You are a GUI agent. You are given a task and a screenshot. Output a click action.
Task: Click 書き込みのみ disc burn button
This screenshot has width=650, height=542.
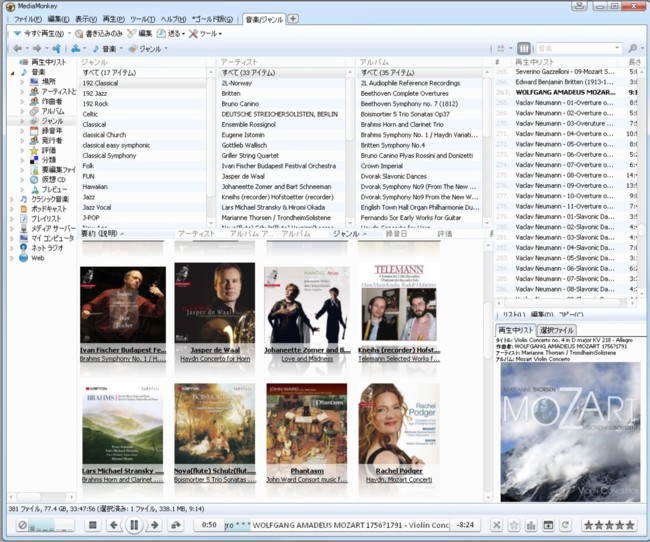99,33
